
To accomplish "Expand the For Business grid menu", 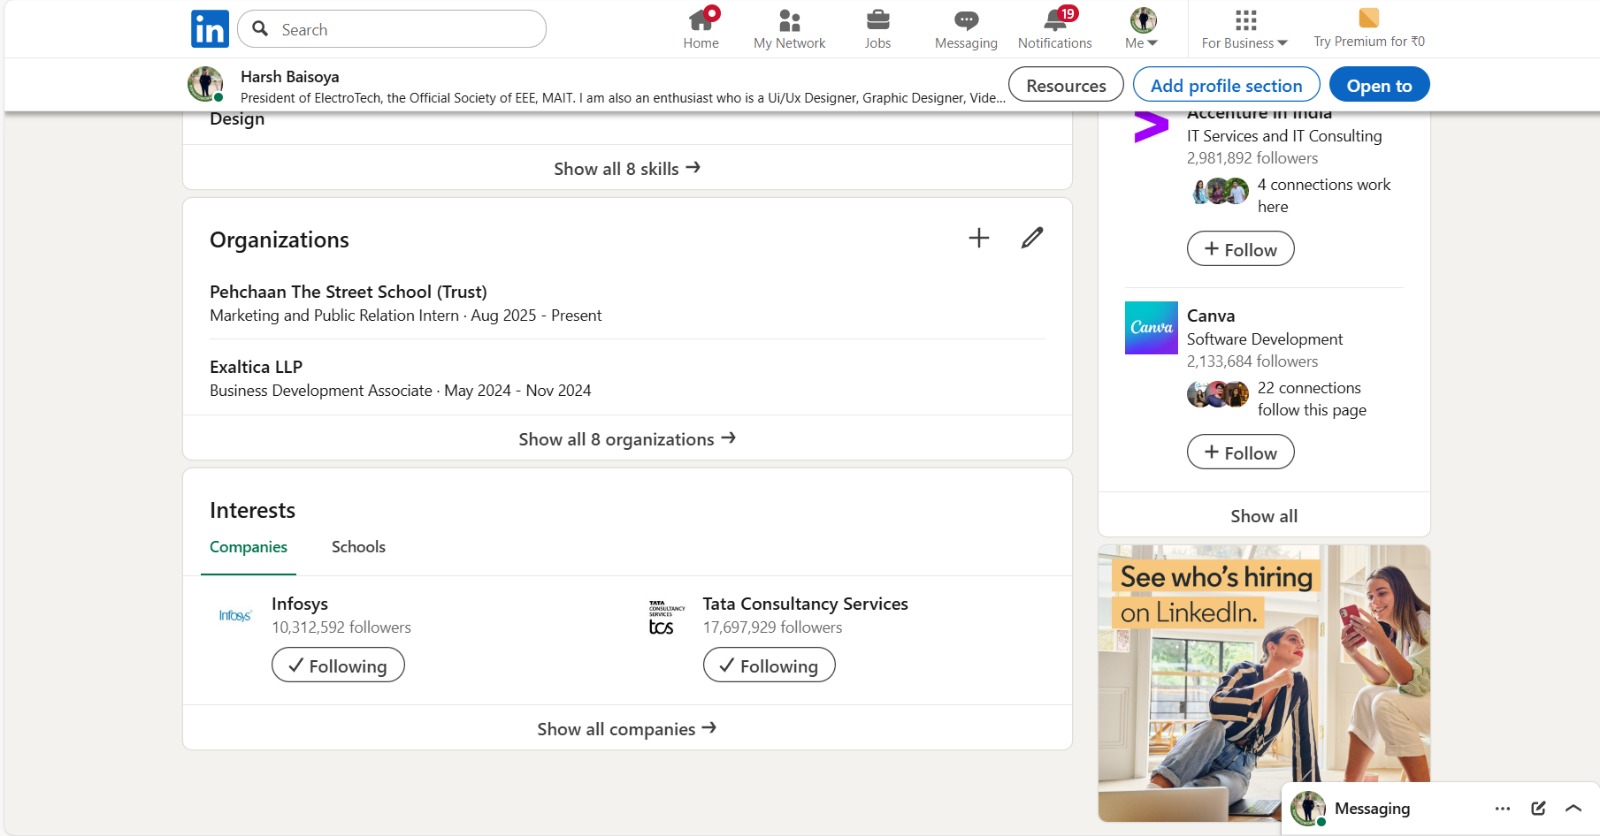I will [1245, 29].
